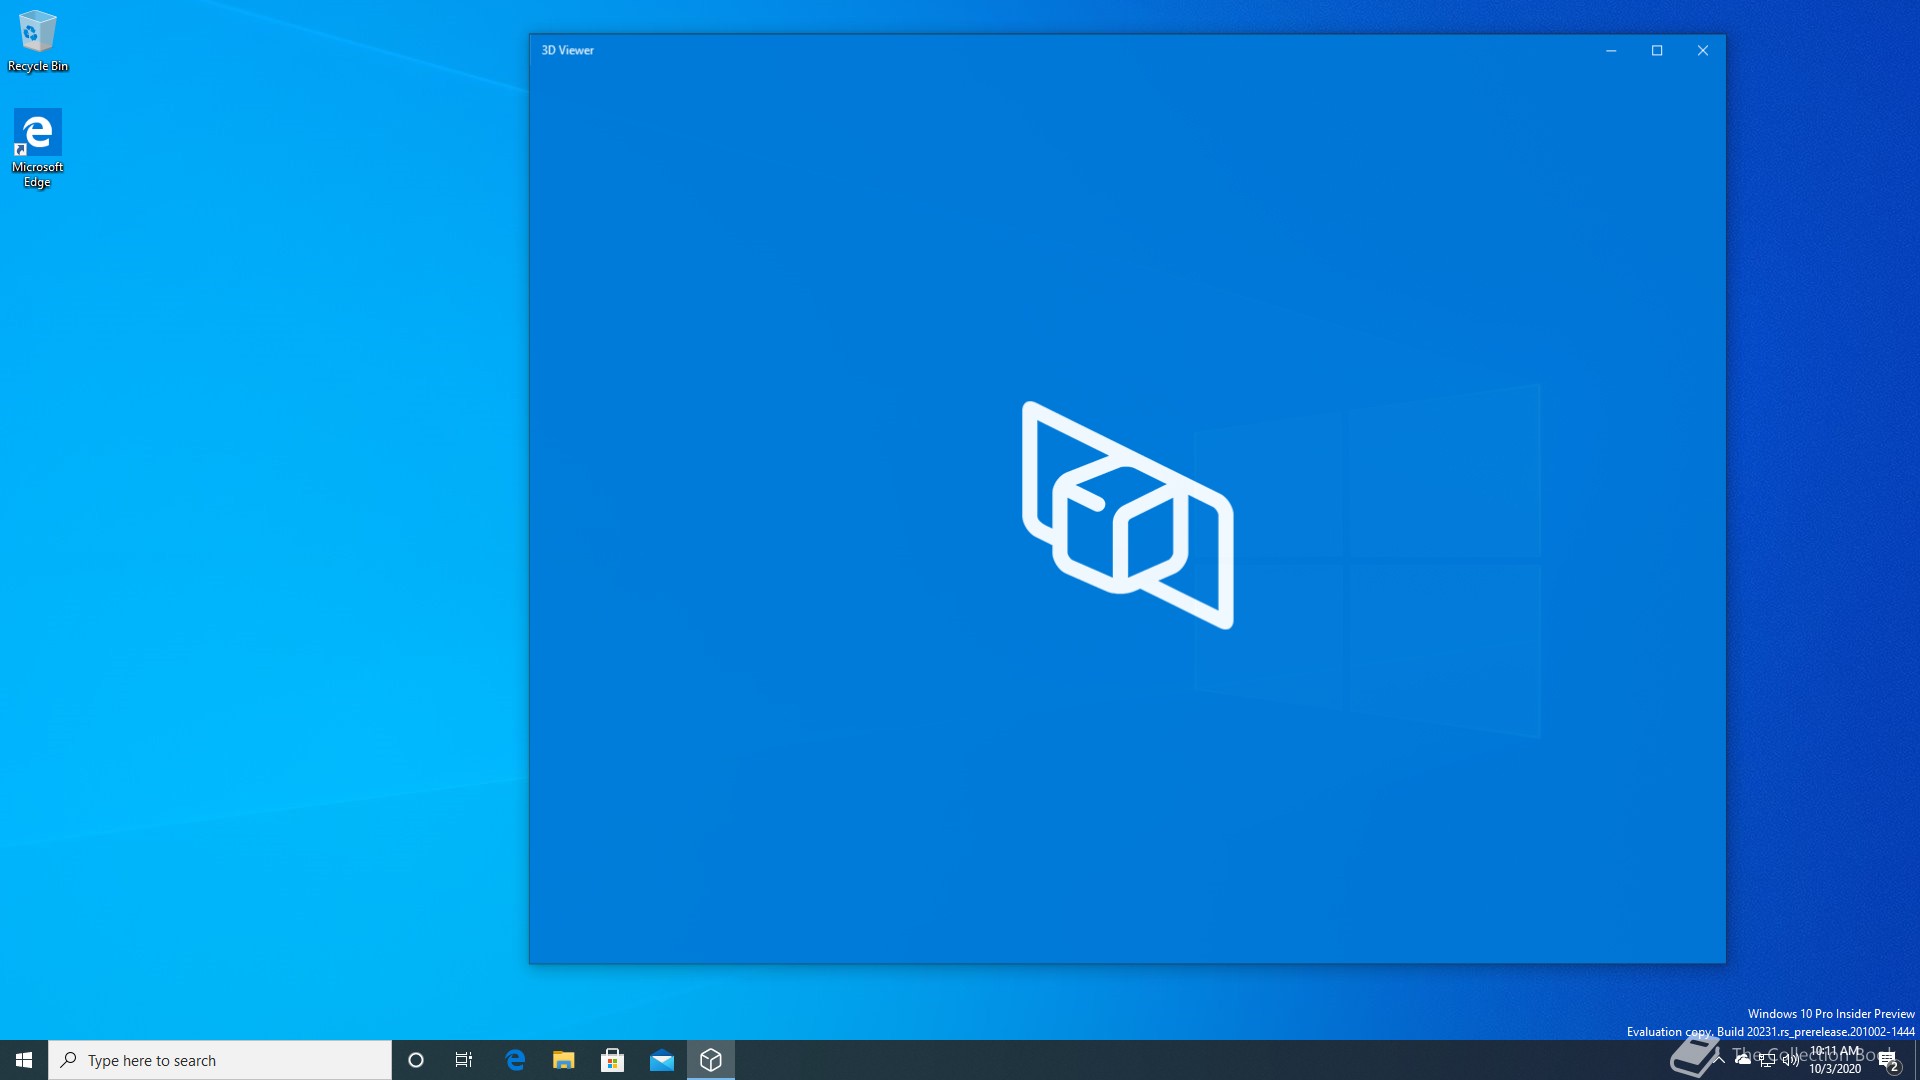Open Microsoft Store from the taskbar

[x=613, y=1060]
